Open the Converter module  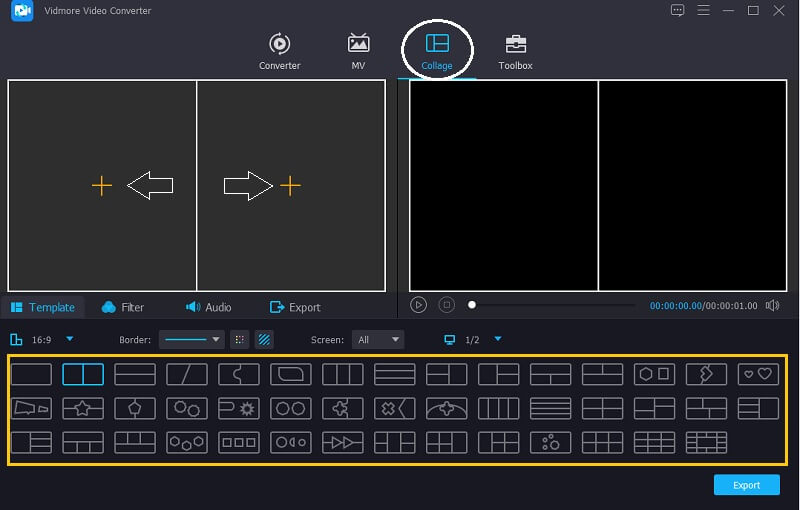[x=279, y=51]
